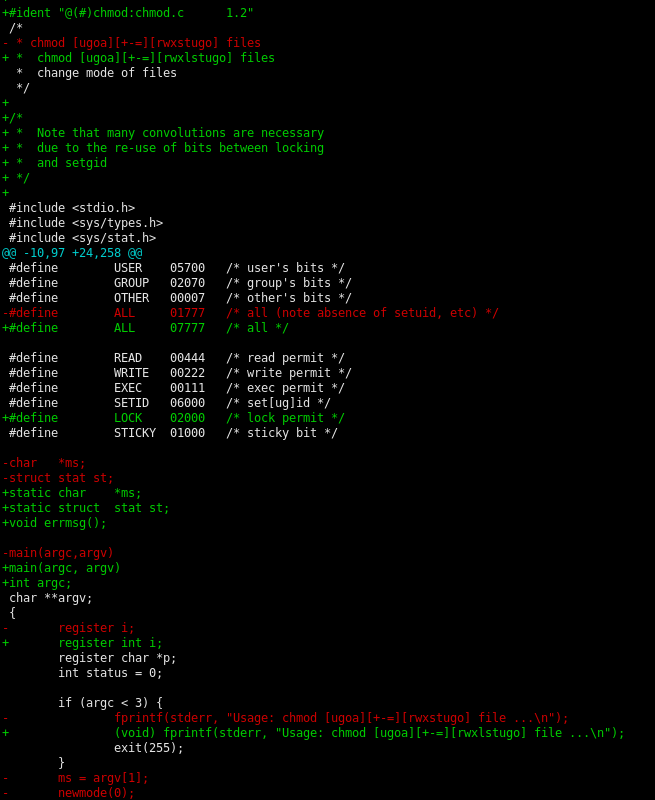Image resolution: width=655 pixels, height=800 pixels.
Task: Click the added 'int argc;' line
Action: coord(37,583)
